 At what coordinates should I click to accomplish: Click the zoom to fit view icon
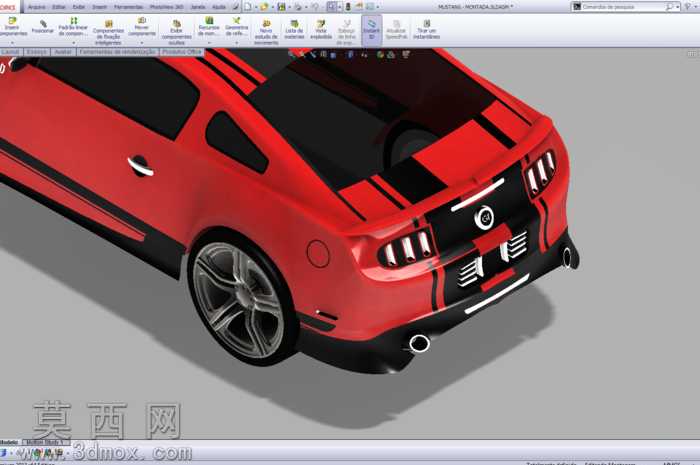[292, 54]
